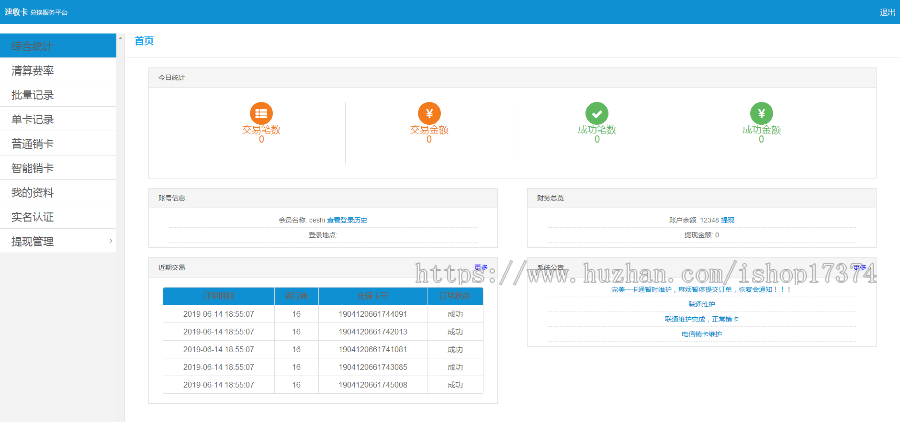Image resolution: width=900 pixels, height=422 pixels.
Task: Go to 我的资料 in the sidebar
Action: [32, 192]
